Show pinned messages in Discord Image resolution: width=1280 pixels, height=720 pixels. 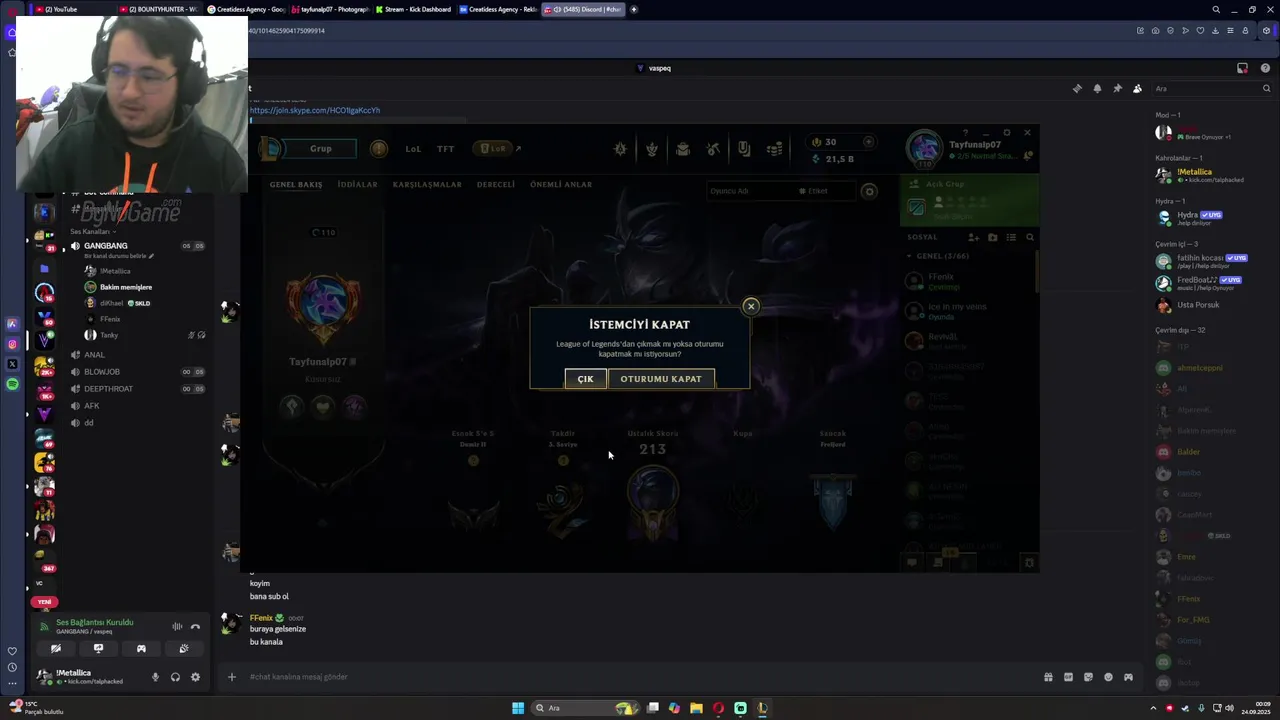coord(1117,88)
